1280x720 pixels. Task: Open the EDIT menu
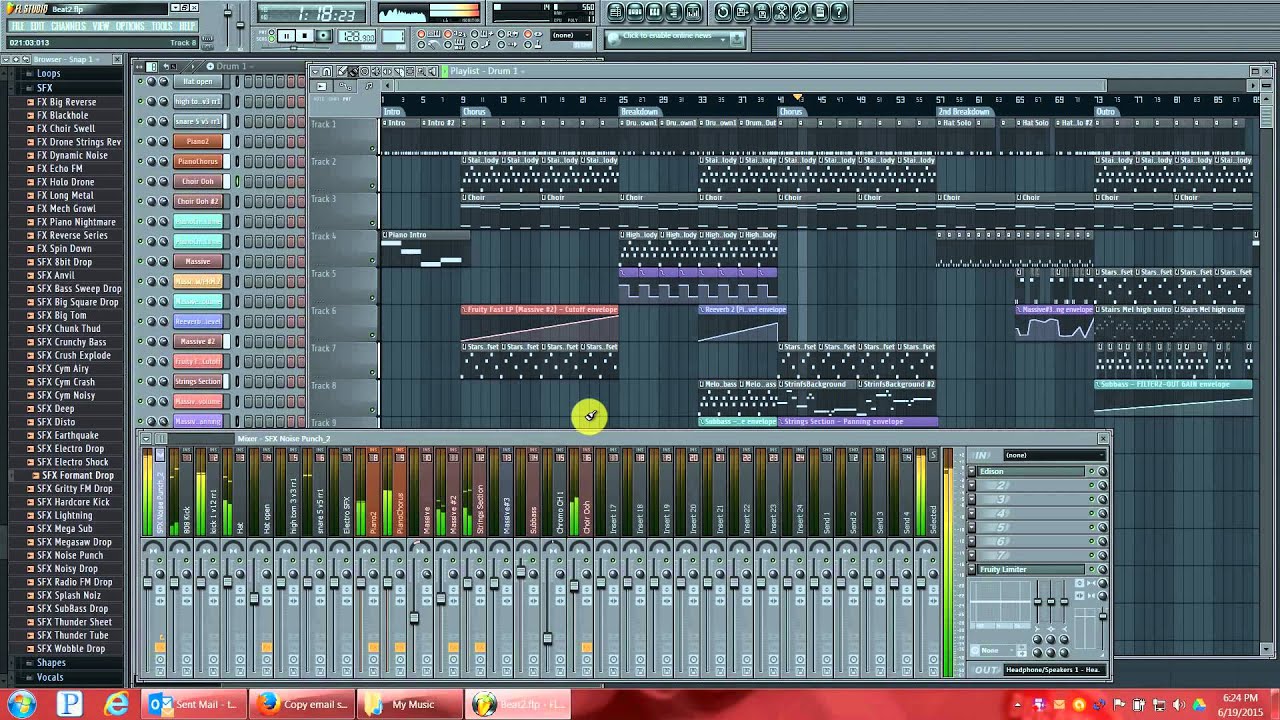(37, 26)
